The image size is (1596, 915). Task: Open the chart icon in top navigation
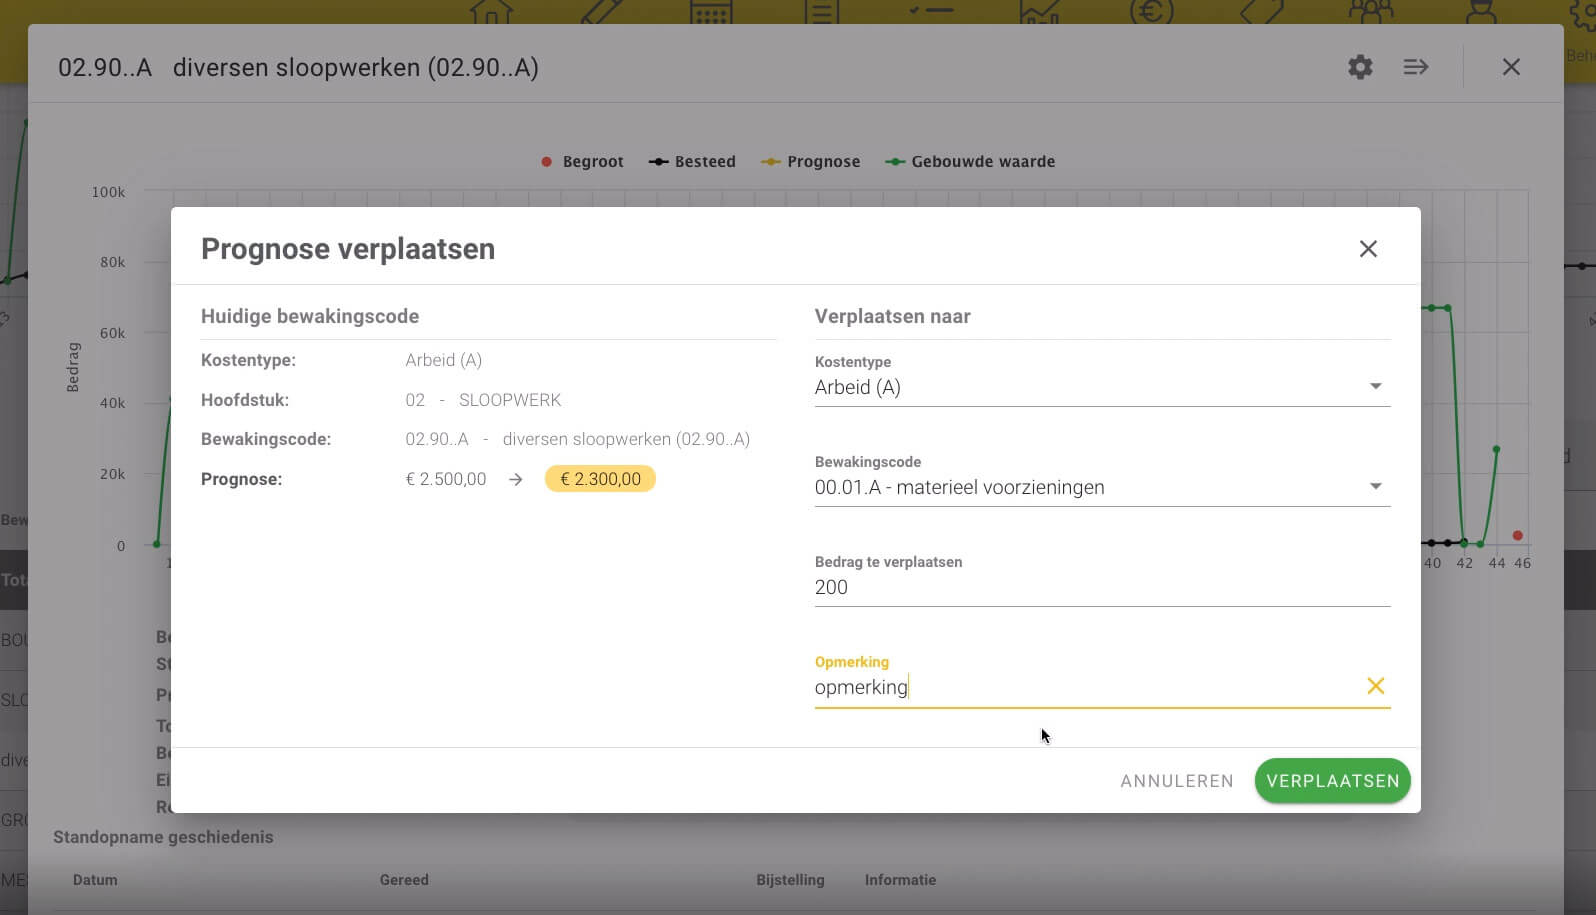(1040, 11)
